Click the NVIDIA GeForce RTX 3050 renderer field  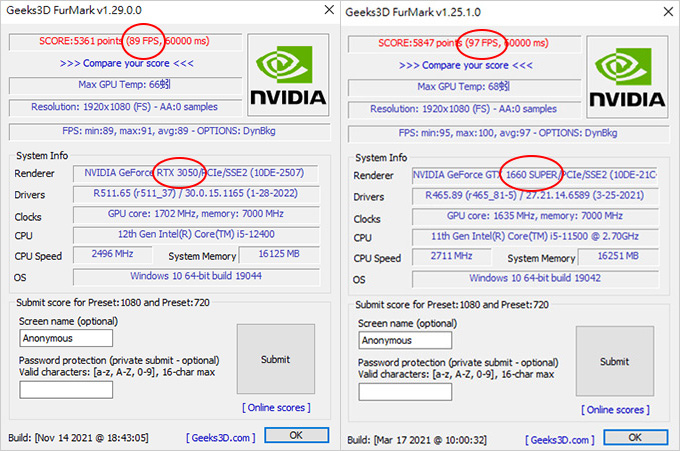coord(195,173)
